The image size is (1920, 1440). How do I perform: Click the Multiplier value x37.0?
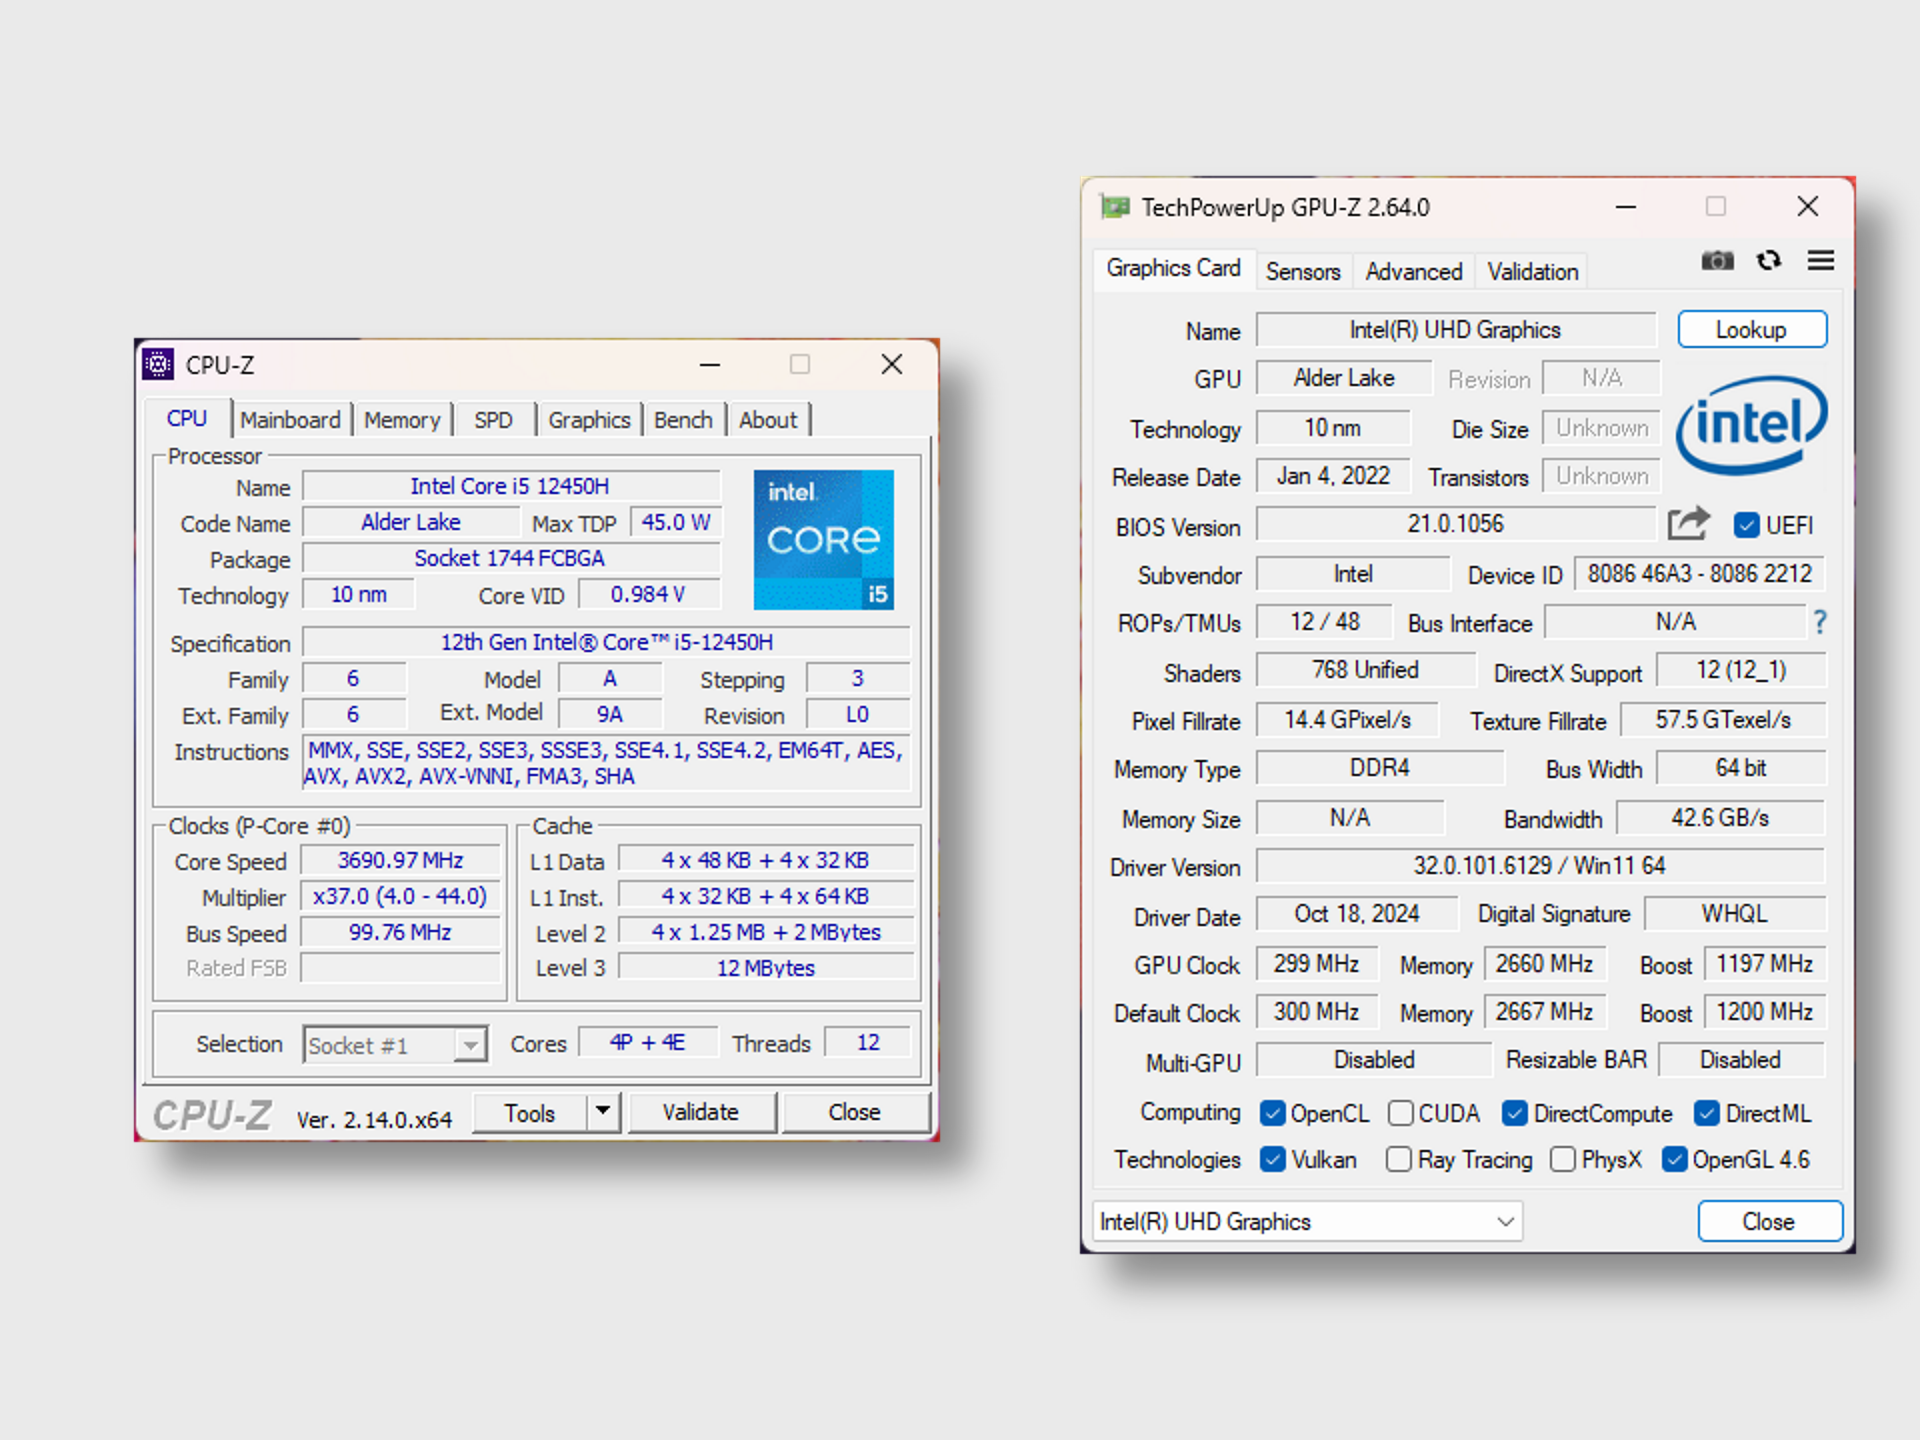coord(400,896)
